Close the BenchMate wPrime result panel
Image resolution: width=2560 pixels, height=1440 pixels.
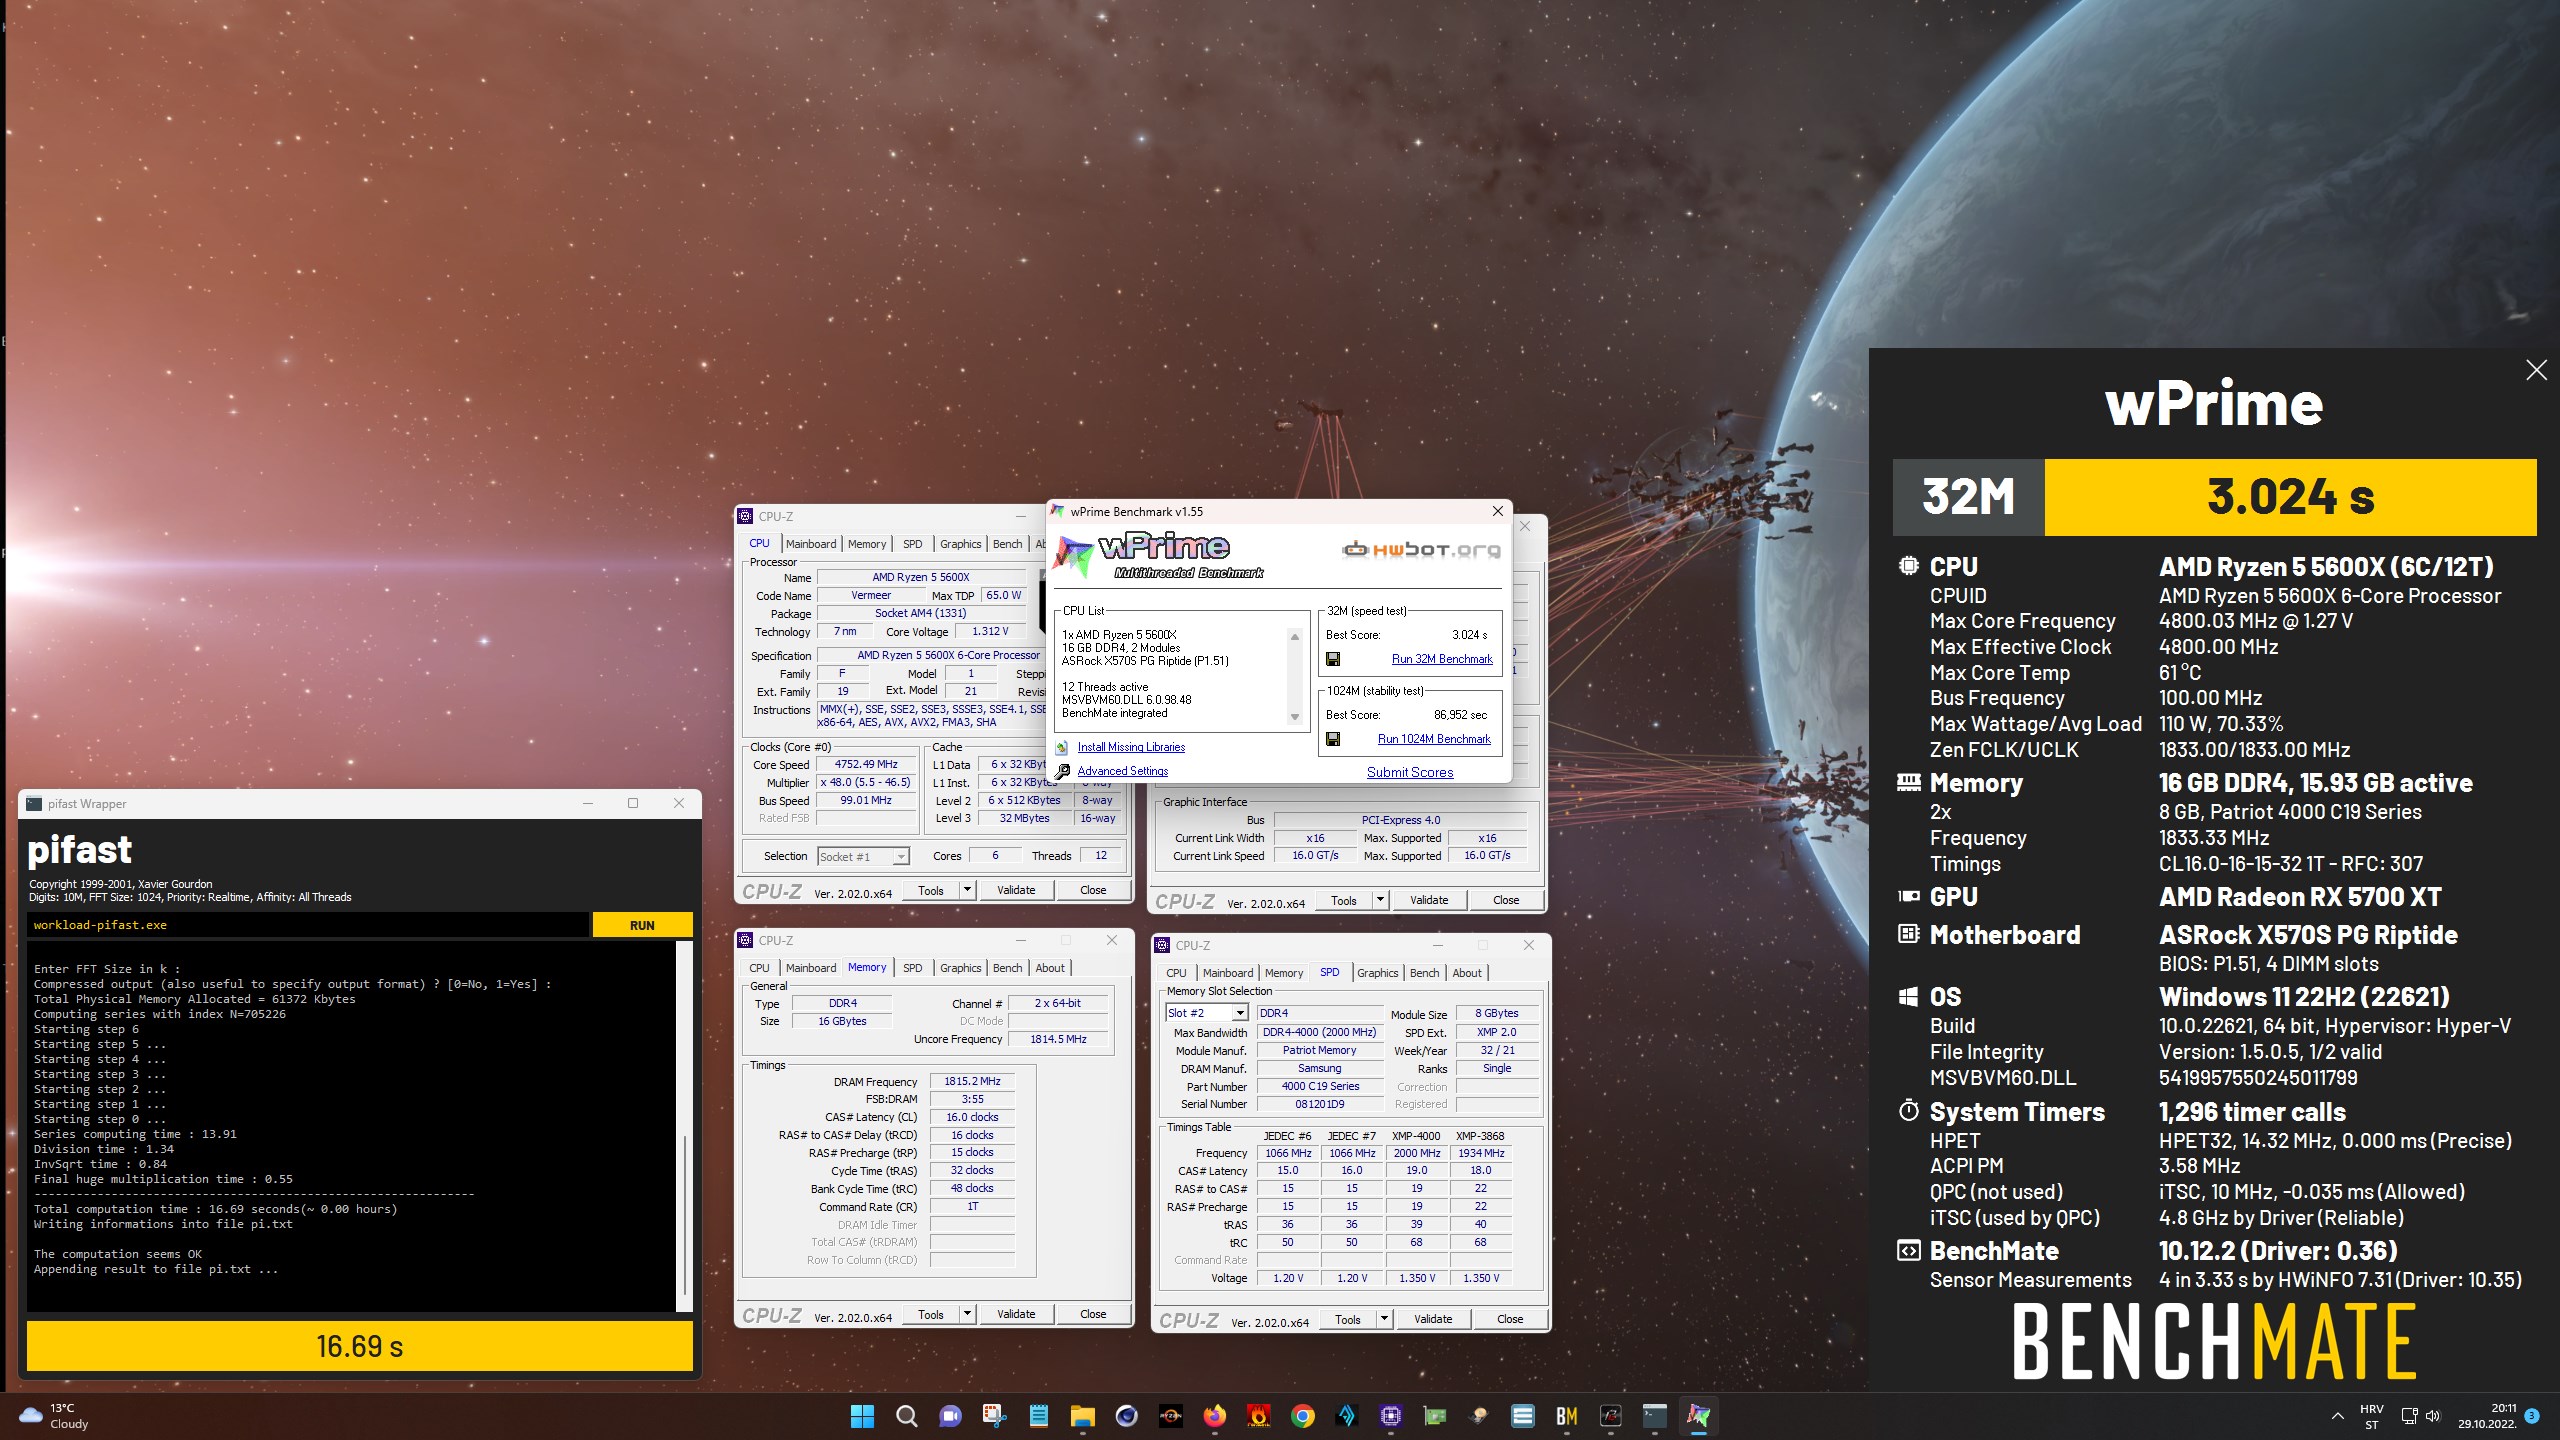point(2536,371)
